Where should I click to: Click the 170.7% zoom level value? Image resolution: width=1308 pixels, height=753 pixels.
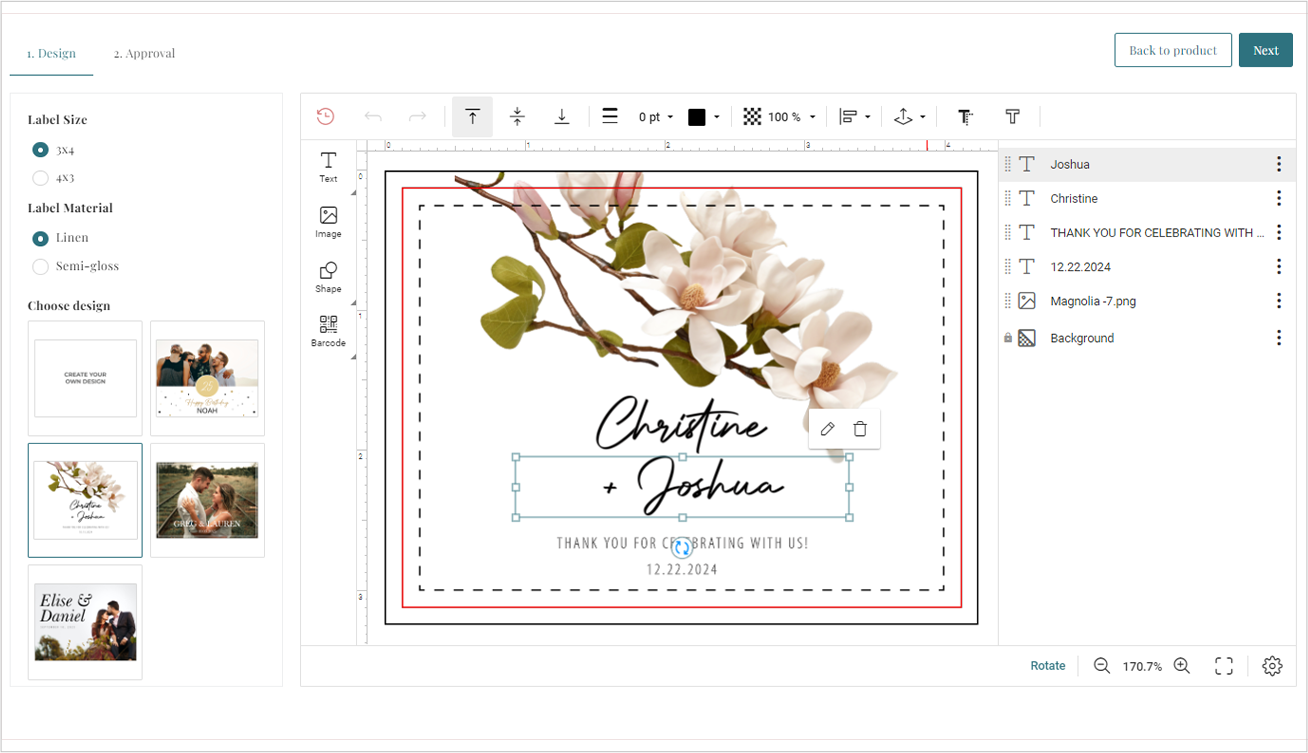pyautogui.click(x=1142, y=666)
